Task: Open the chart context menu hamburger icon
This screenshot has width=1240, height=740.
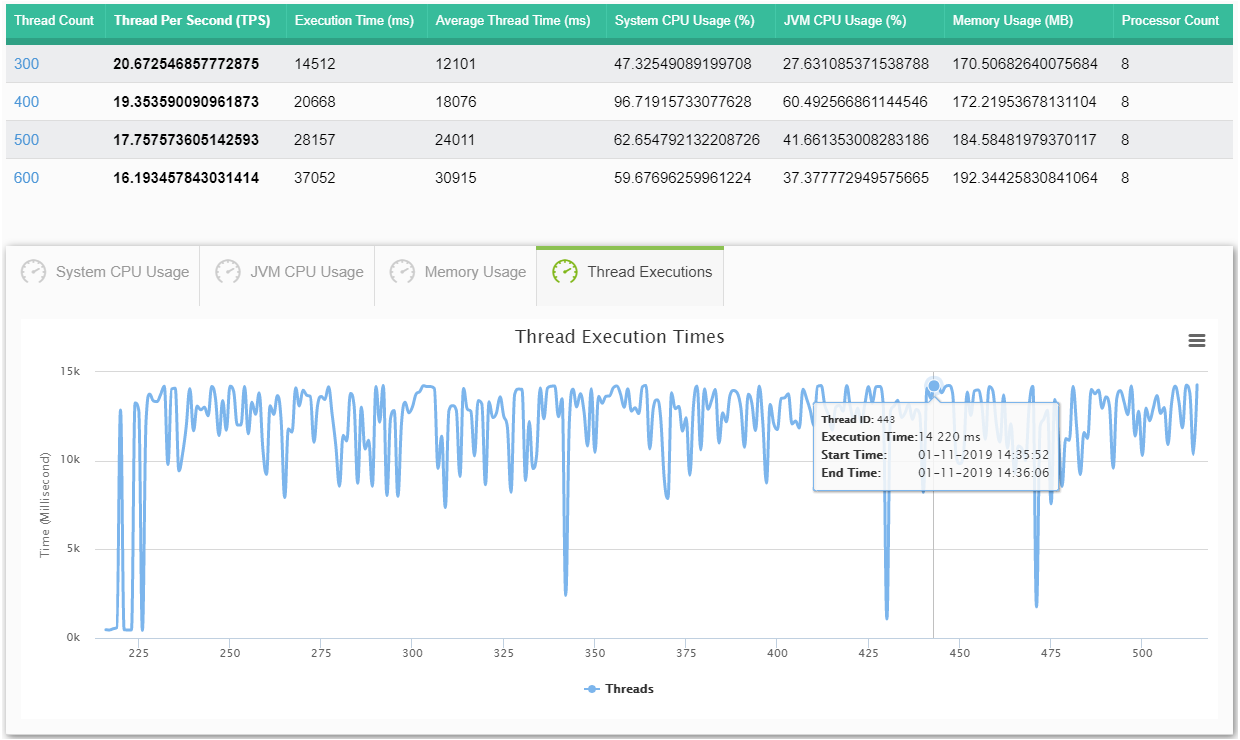Action: click(x=1196, y=341)
